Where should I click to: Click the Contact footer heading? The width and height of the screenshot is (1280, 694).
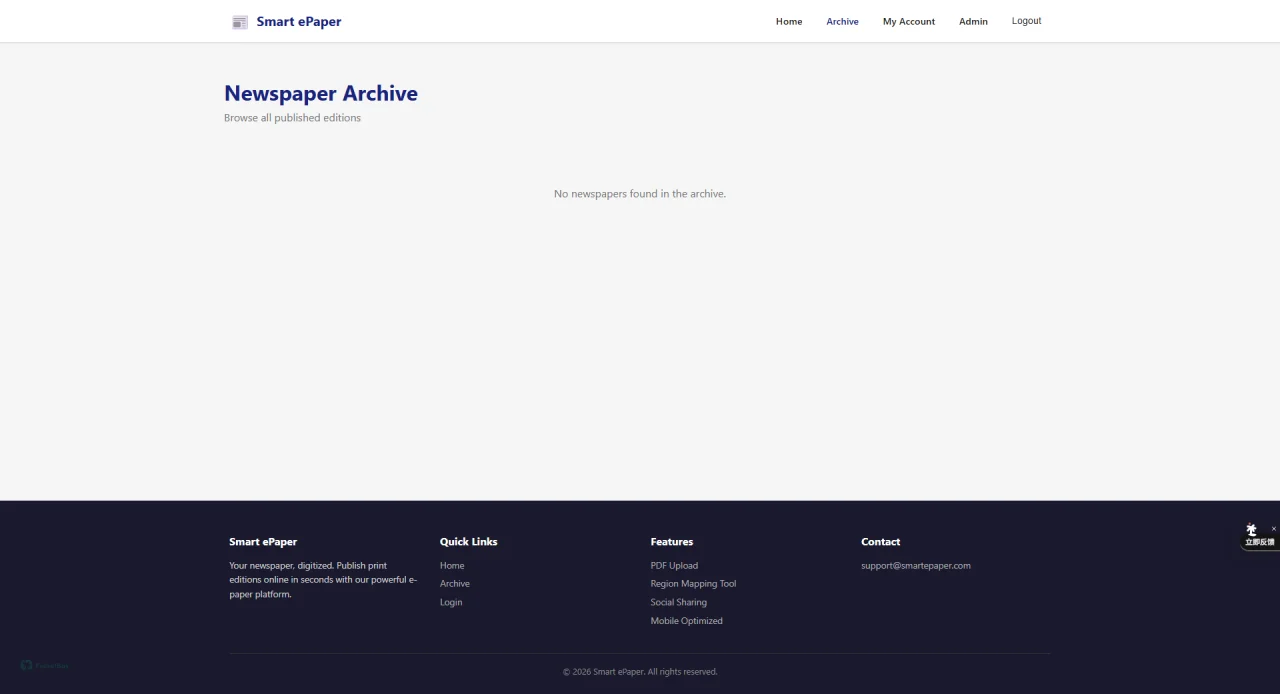pyautogui.click(x=880, y=542)
